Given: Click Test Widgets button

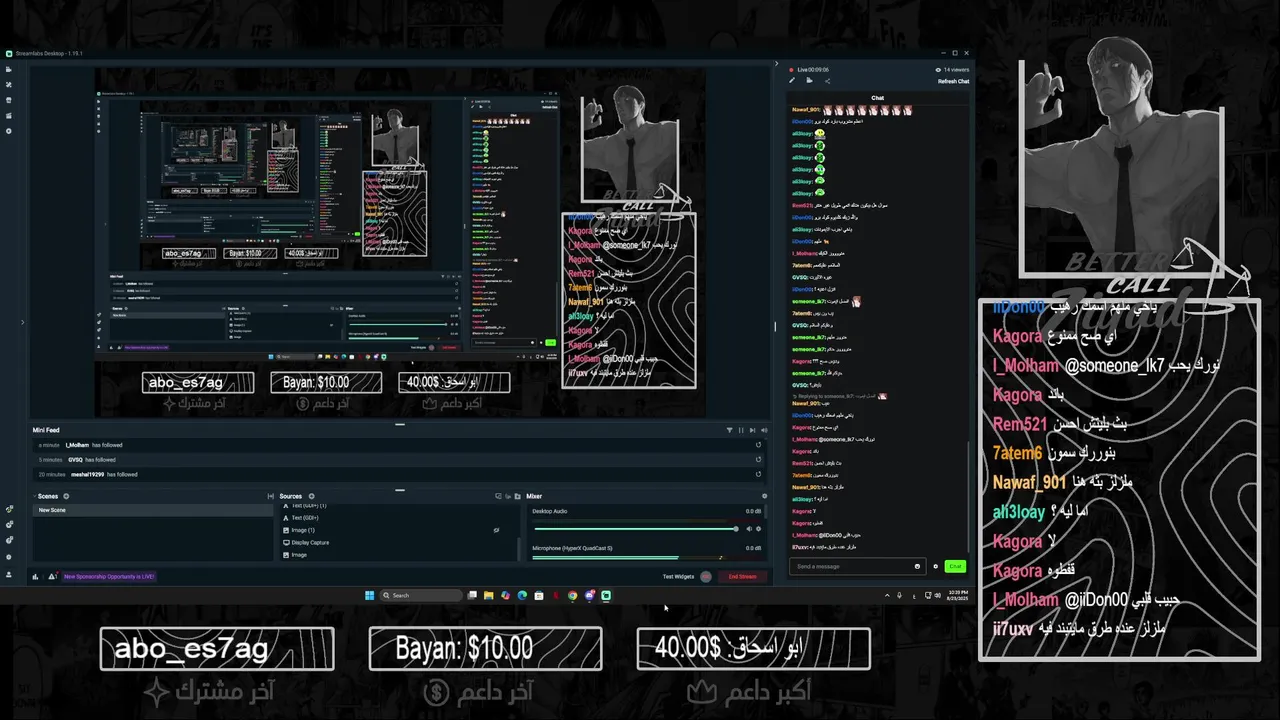Looking at the screenshot, I should (x=678, y=576).
